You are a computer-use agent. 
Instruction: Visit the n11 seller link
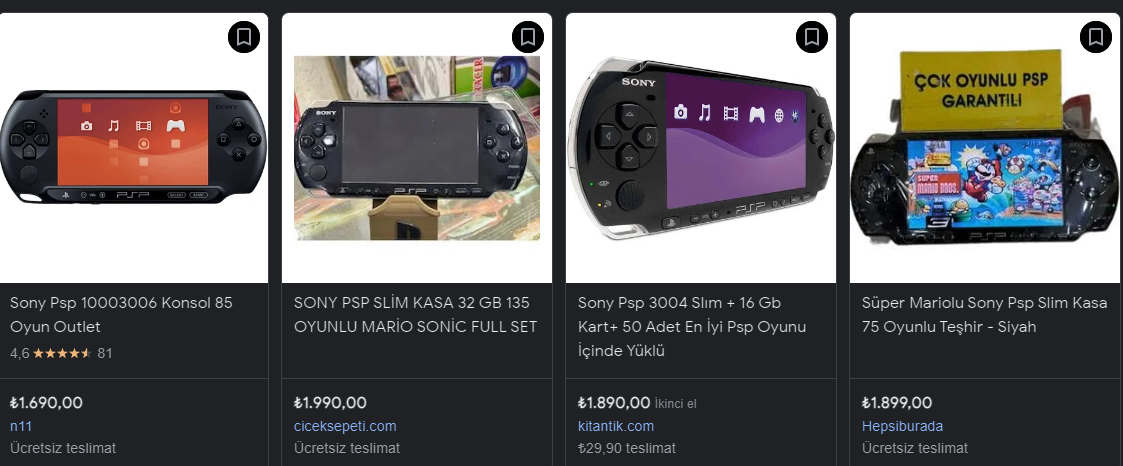21,426
